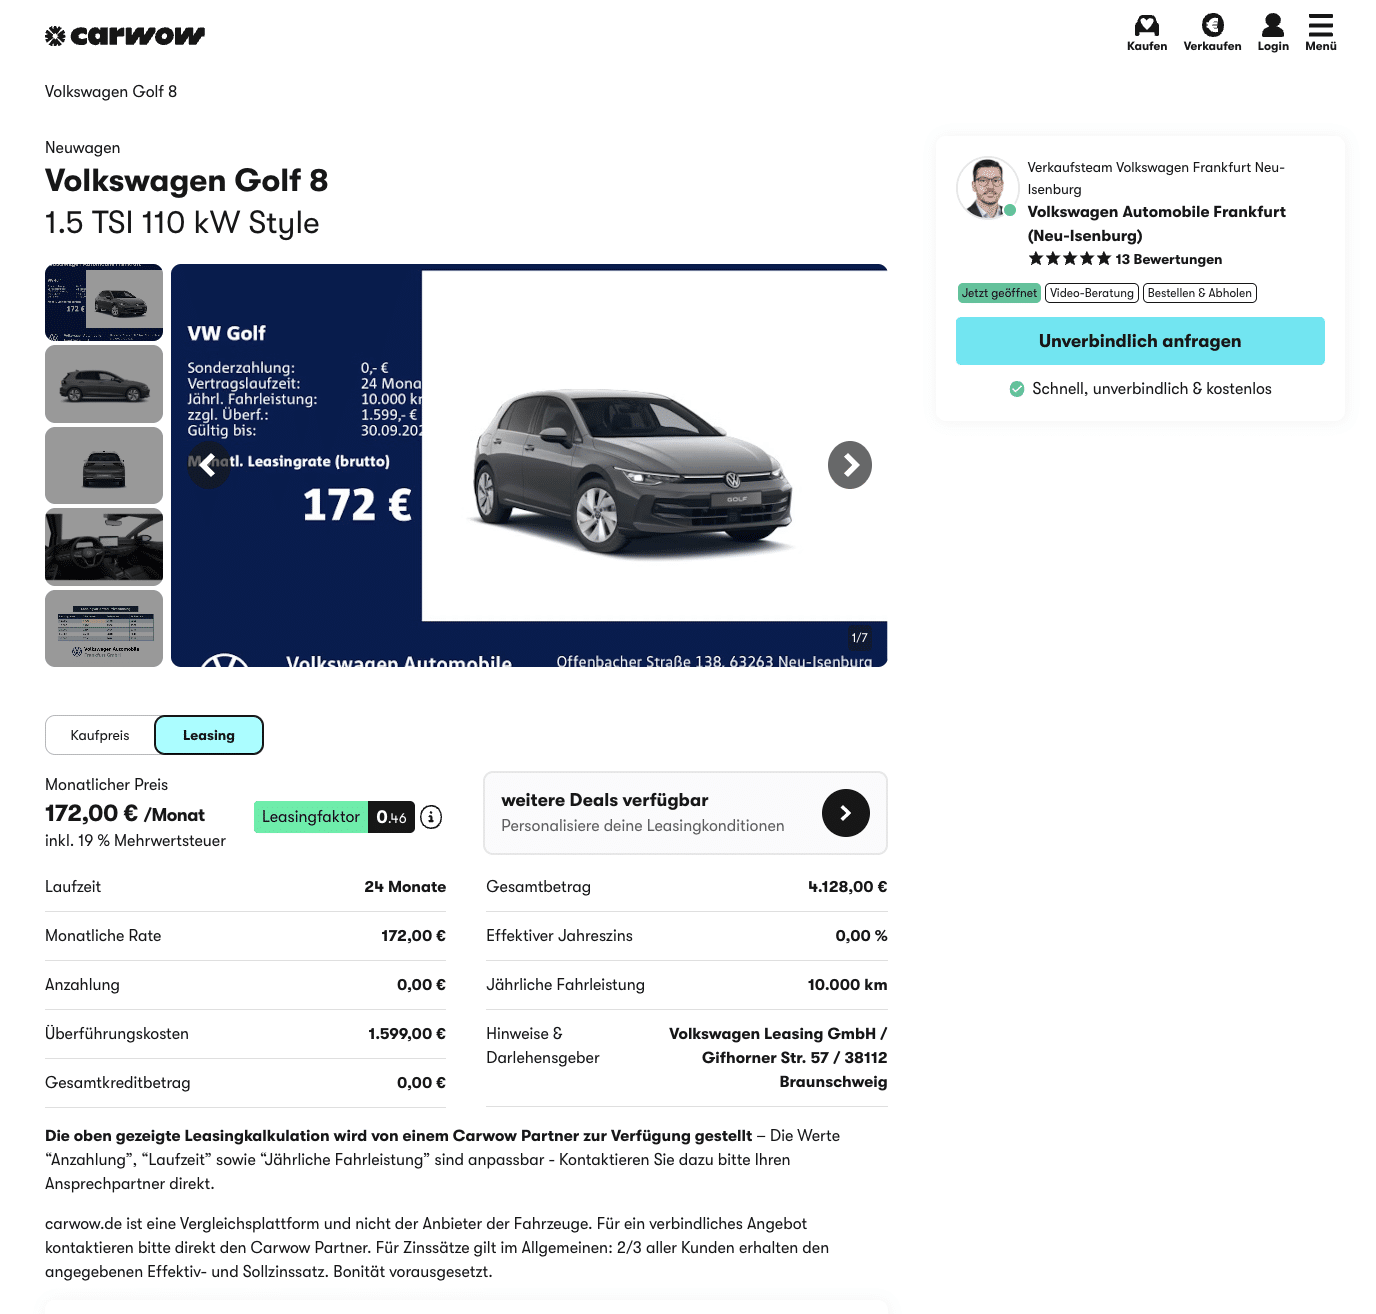Show next gallery image
The image size is (1376, 1314).
(850, 465)
